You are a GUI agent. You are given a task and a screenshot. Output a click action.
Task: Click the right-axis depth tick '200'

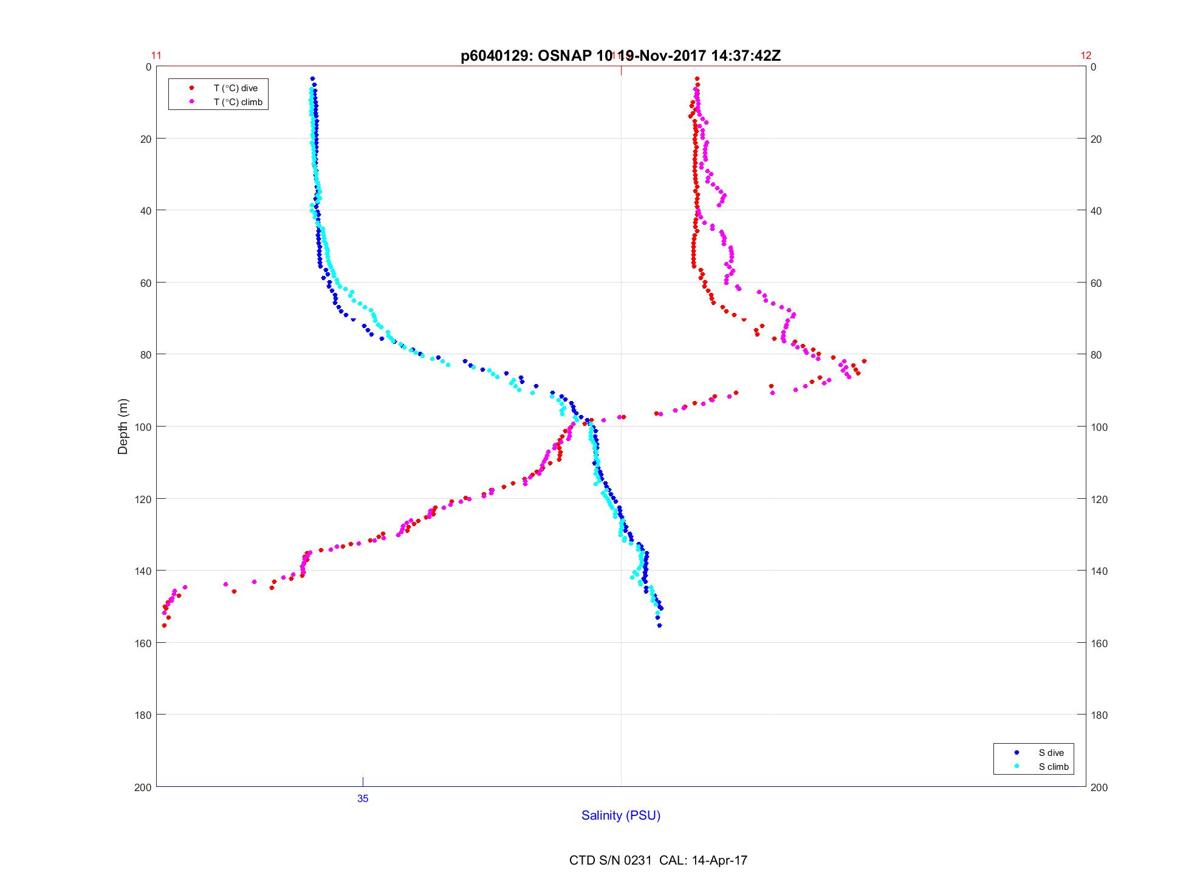(1100, 787)
